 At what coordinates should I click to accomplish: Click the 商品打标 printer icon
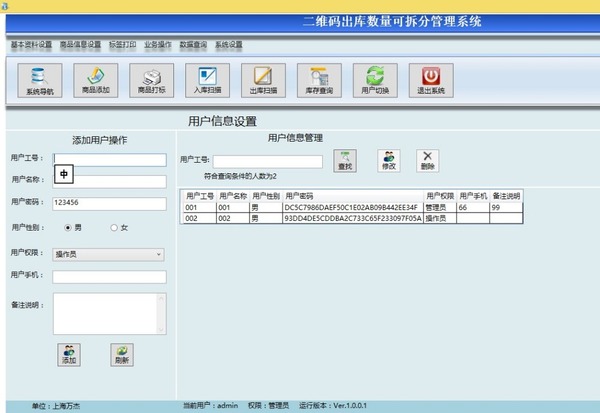(x=151, y=79)
